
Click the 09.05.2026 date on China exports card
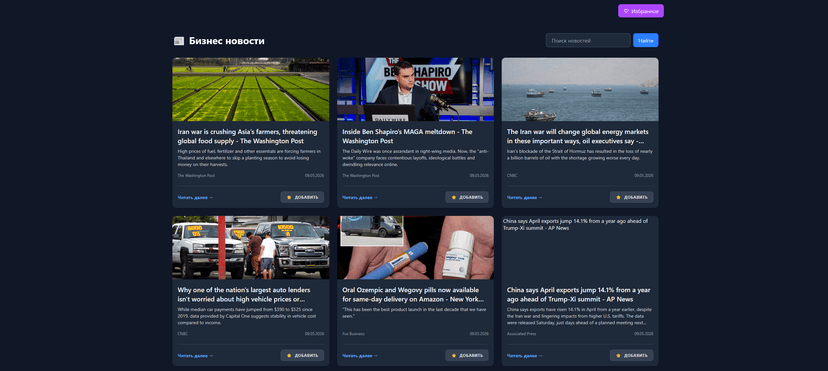click(644, 334)
